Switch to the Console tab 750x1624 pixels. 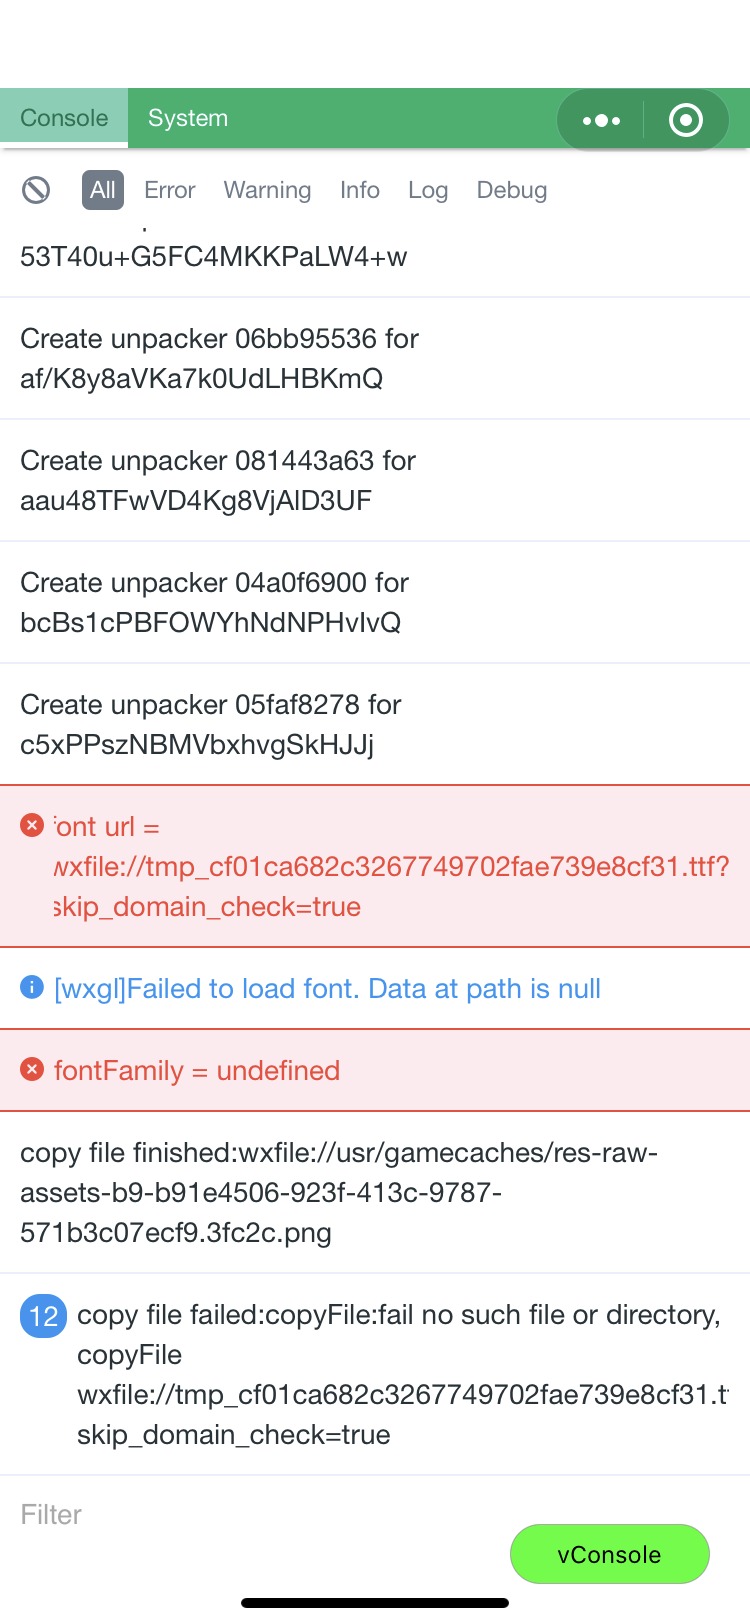[x=64, y=118]
